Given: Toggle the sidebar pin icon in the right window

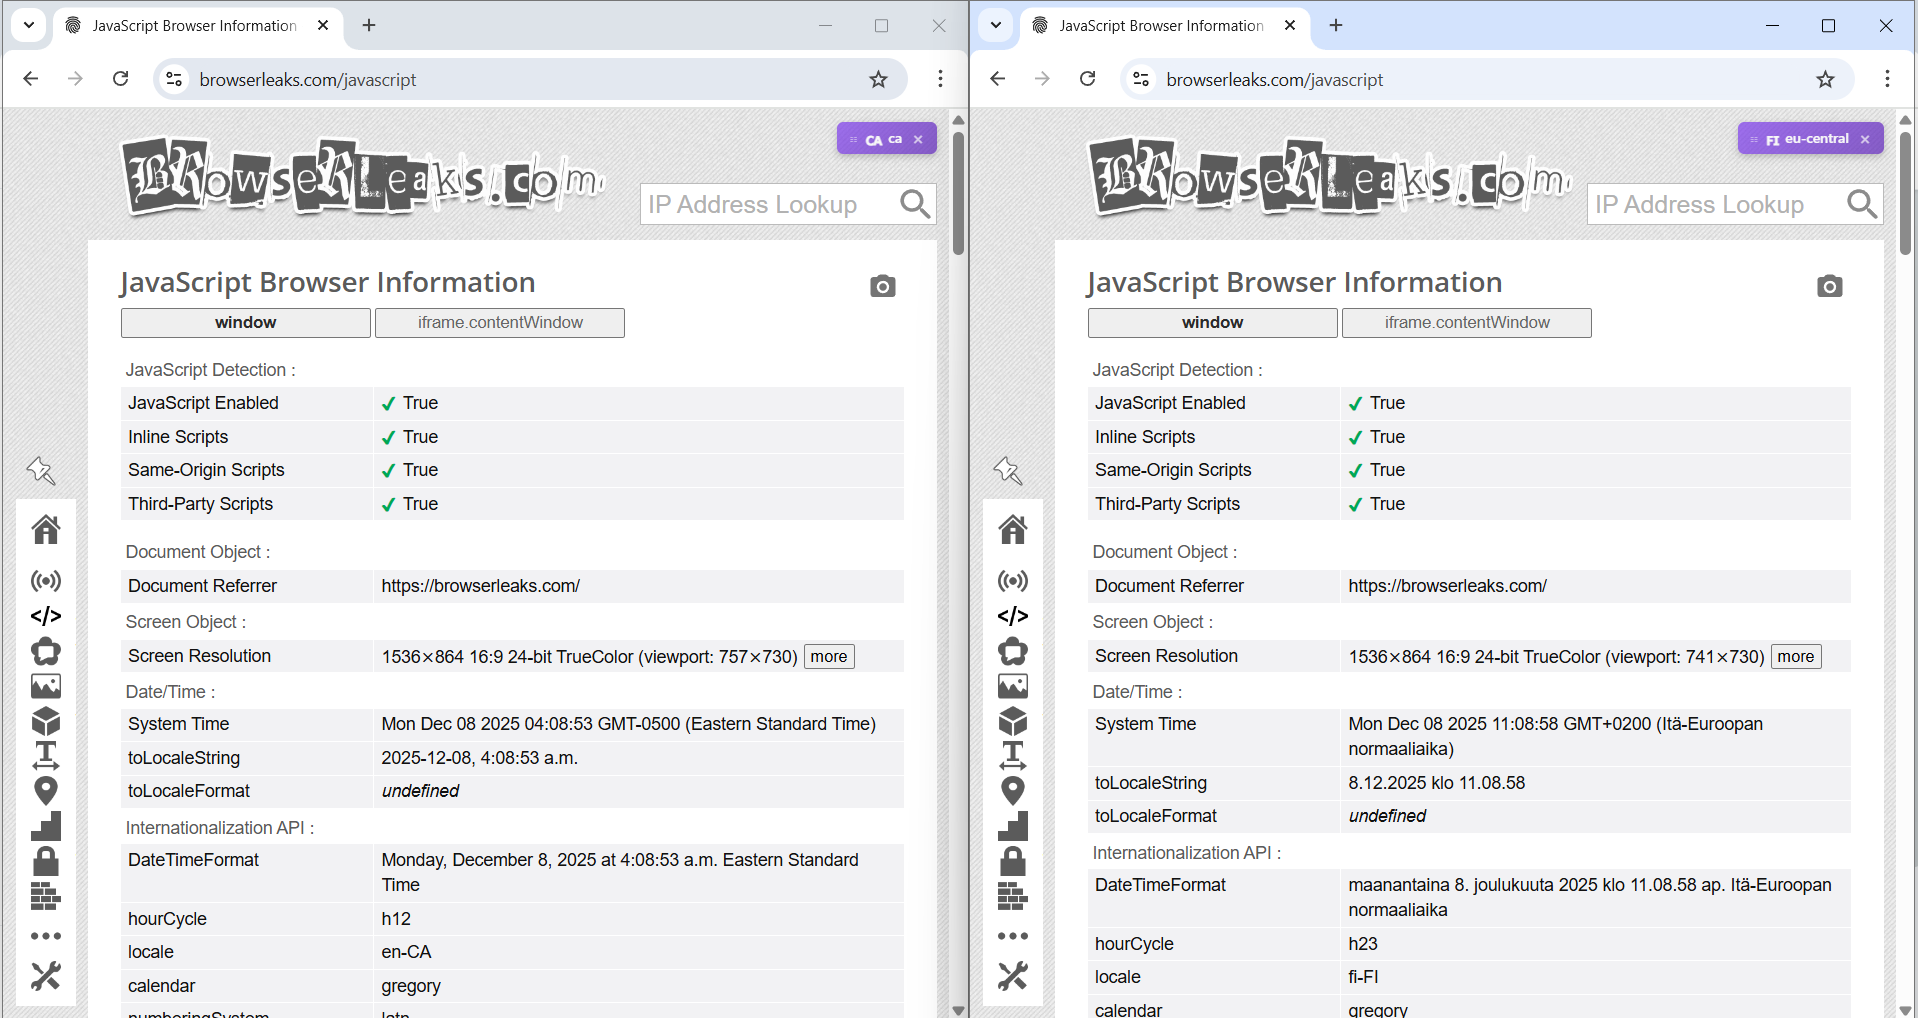Looking at the screenshot, I should click(1008, 470).
